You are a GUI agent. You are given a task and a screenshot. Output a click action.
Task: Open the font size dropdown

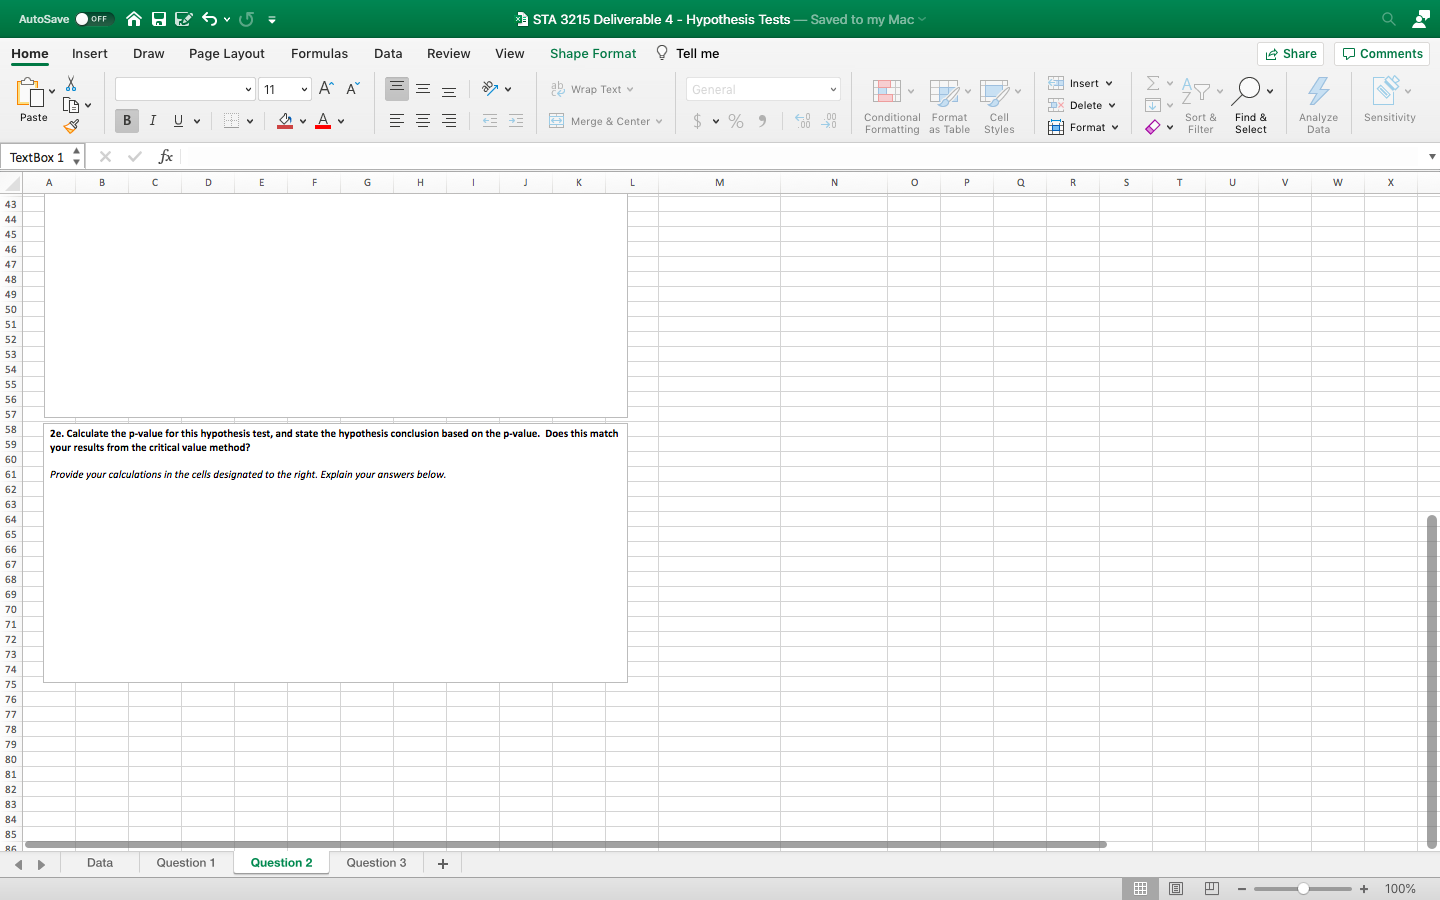click(304, 90)
